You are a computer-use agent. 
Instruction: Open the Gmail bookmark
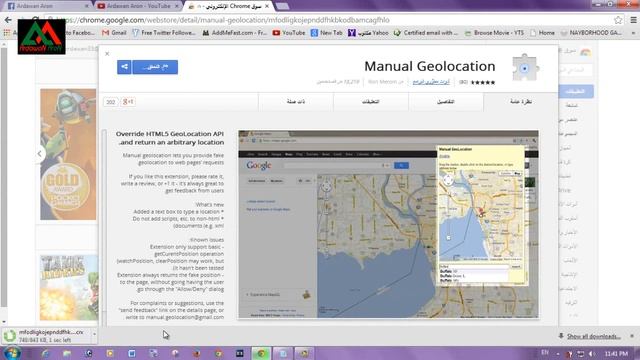(114, 33)
